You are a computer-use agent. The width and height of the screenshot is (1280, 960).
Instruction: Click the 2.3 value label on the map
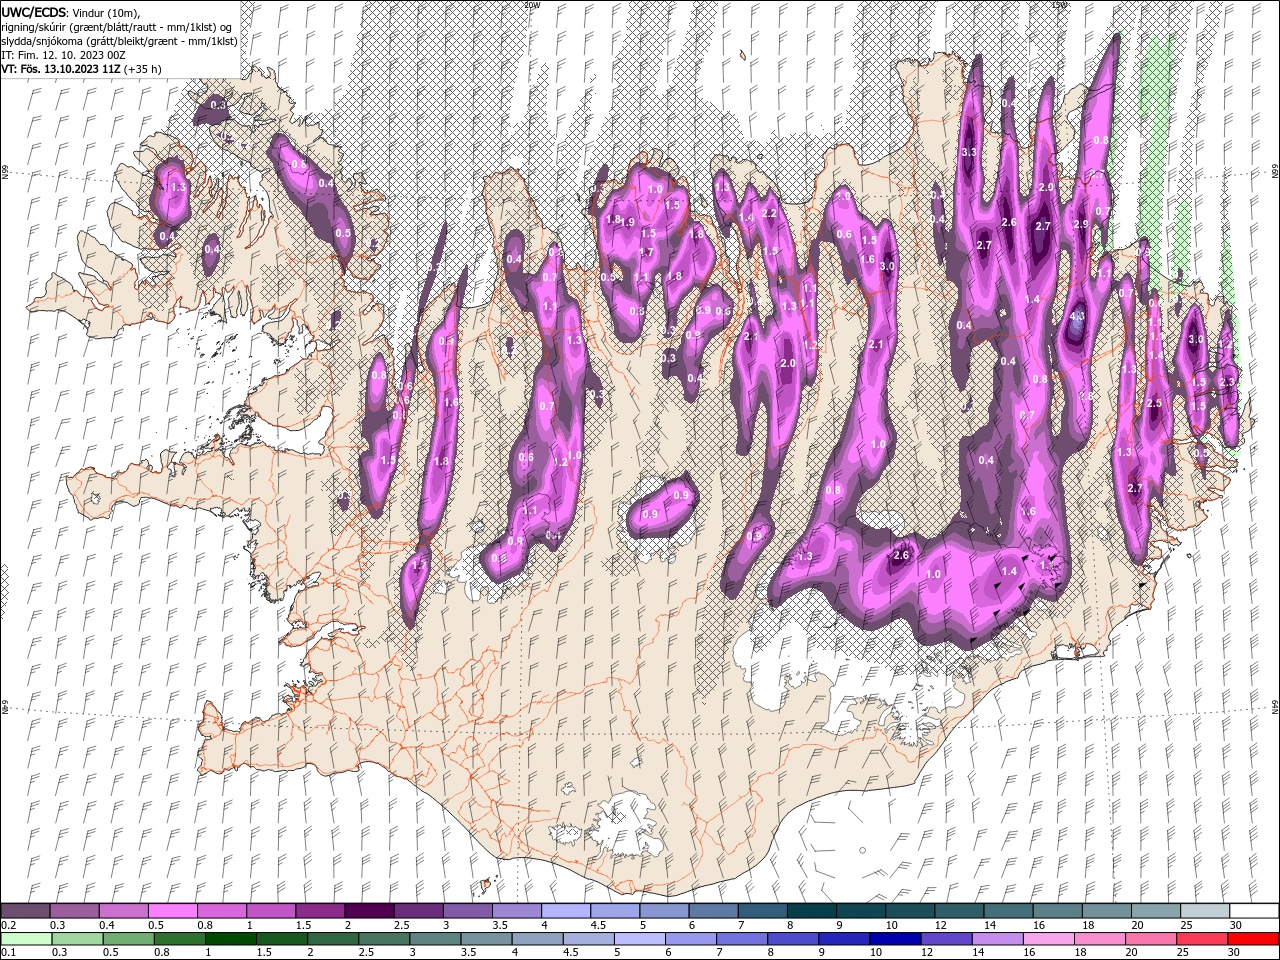pyautogui.click(x=1228, y=382)
